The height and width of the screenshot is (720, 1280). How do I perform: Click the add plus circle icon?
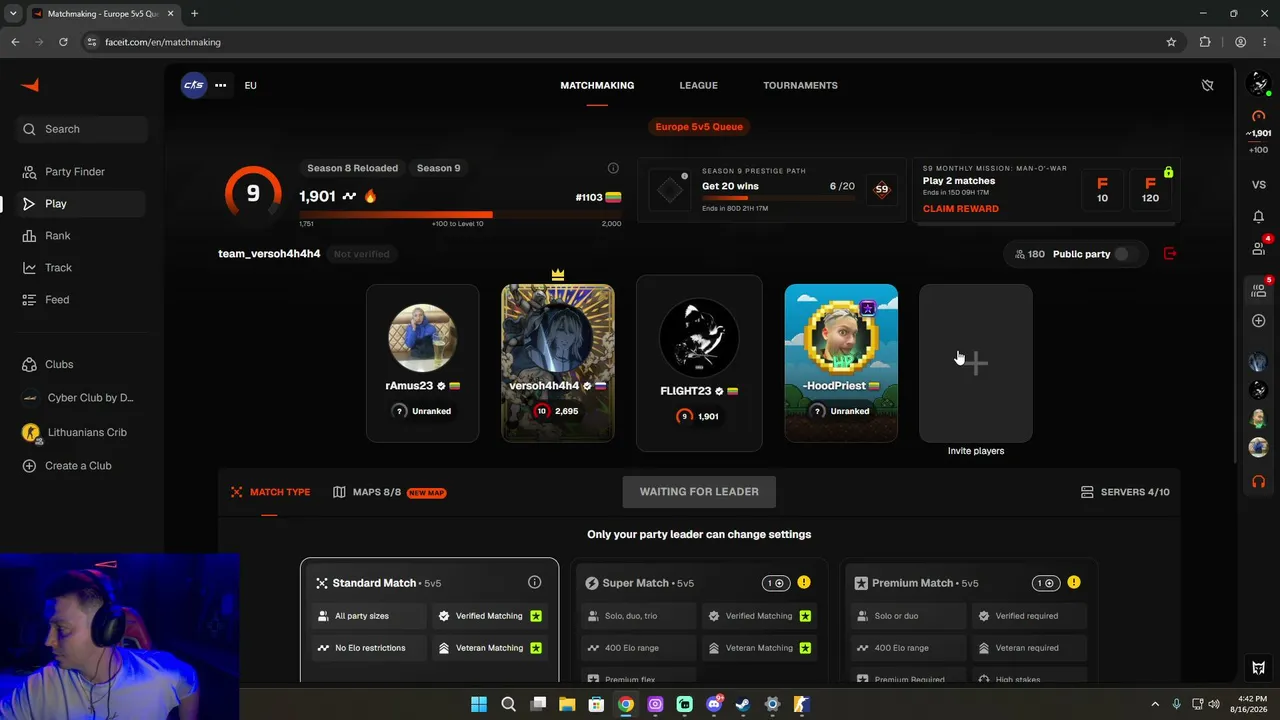1259,321
